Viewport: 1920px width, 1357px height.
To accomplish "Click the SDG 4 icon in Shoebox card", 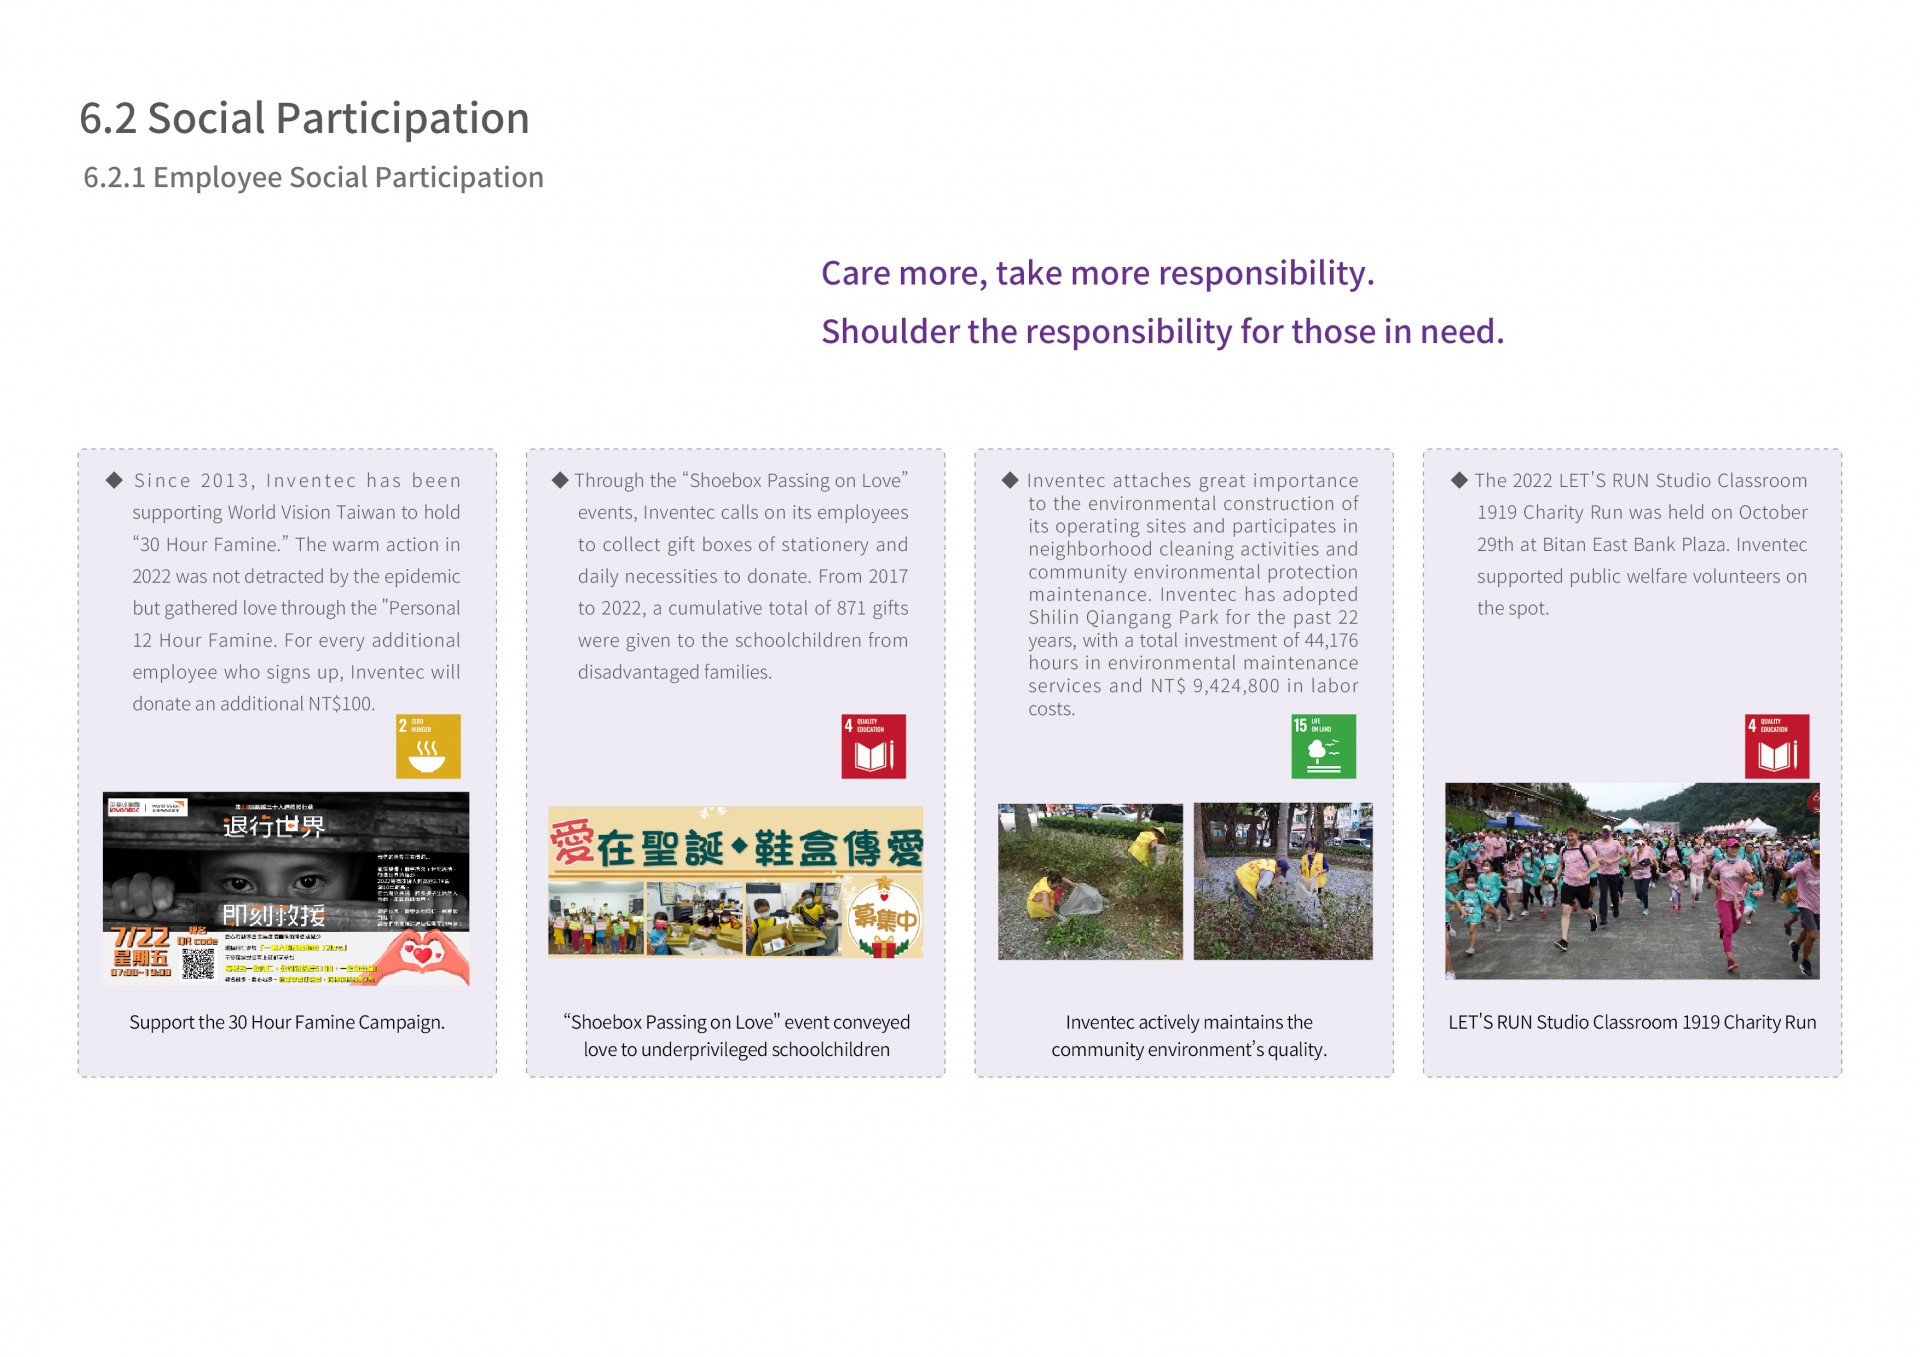I will [x=874, y=746].
